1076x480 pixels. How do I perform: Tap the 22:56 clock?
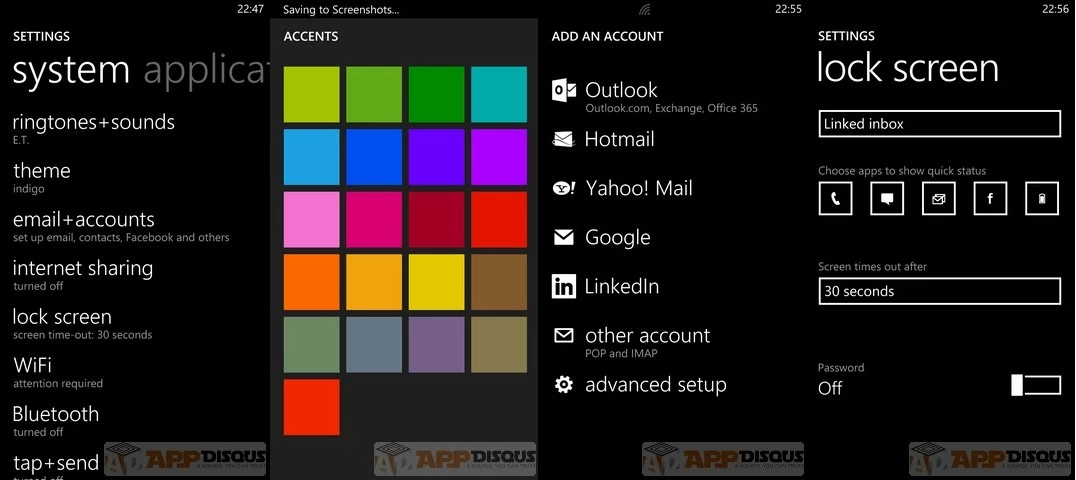(x=1055, y=10)
